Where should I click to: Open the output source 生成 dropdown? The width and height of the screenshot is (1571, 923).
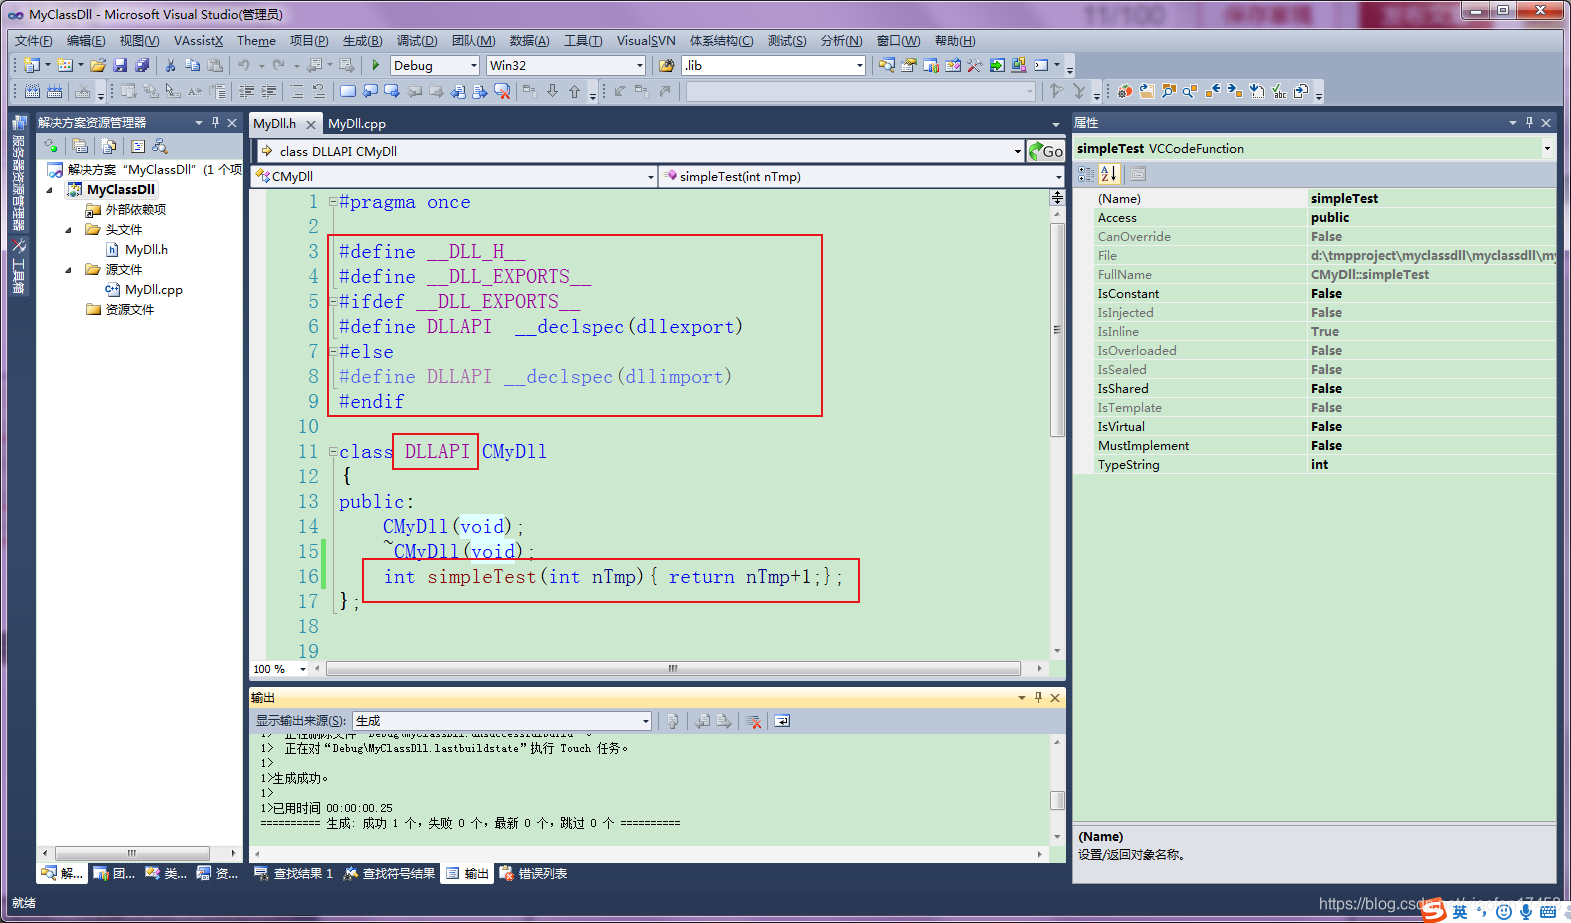point(646,721)
